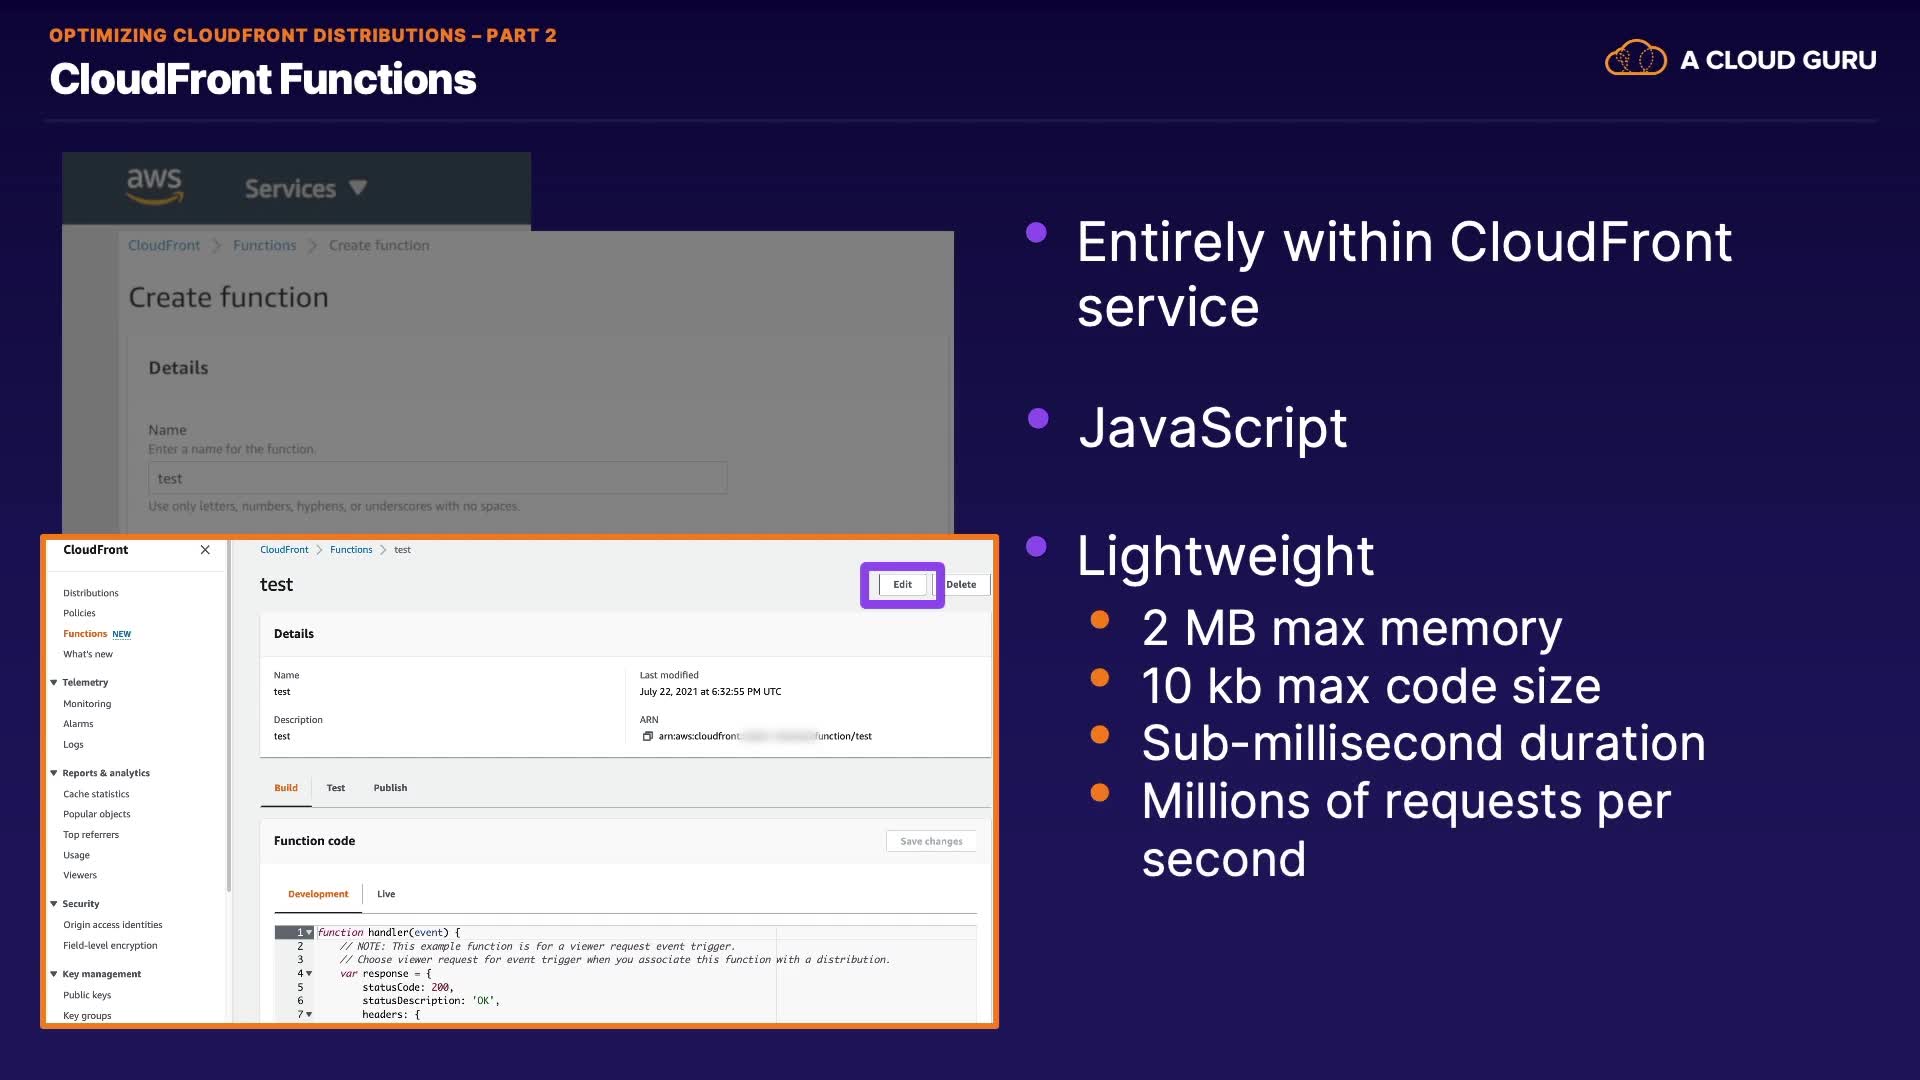
Task: Click the AWS logo
Action: coord(154,186)
